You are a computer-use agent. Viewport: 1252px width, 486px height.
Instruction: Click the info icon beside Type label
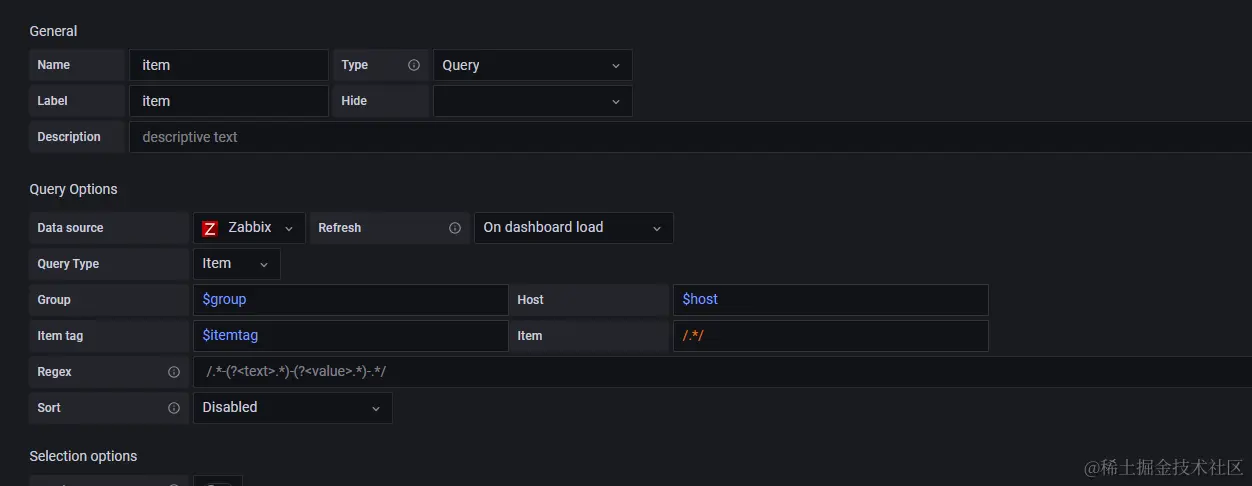414,65
